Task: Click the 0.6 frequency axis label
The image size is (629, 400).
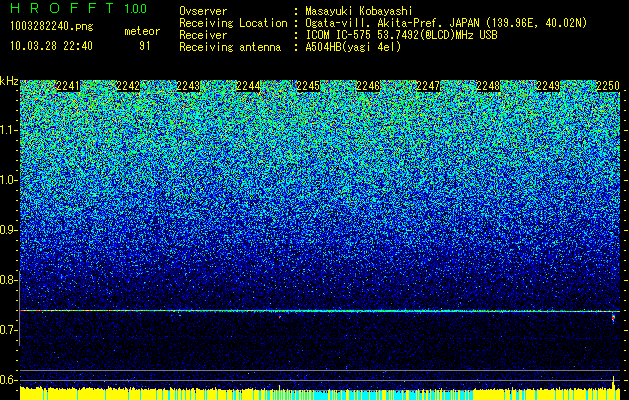Action: [x=8, y=380]
